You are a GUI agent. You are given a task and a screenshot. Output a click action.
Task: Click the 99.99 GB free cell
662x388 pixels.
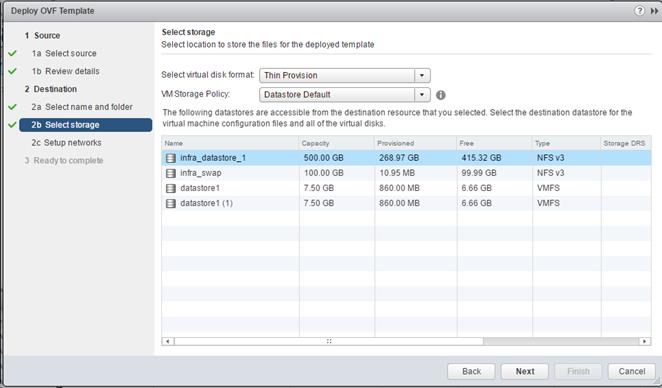pos(479,173)
